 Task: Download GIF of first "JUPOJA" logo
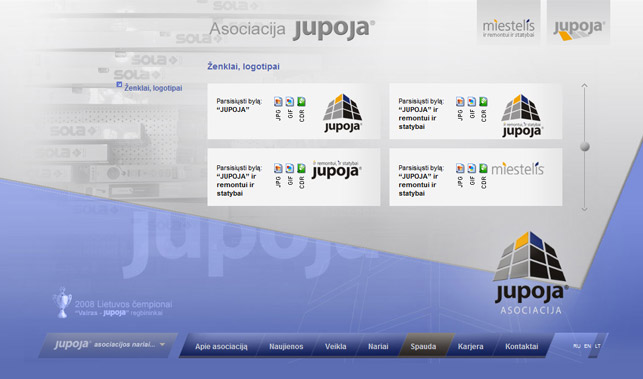290,102
